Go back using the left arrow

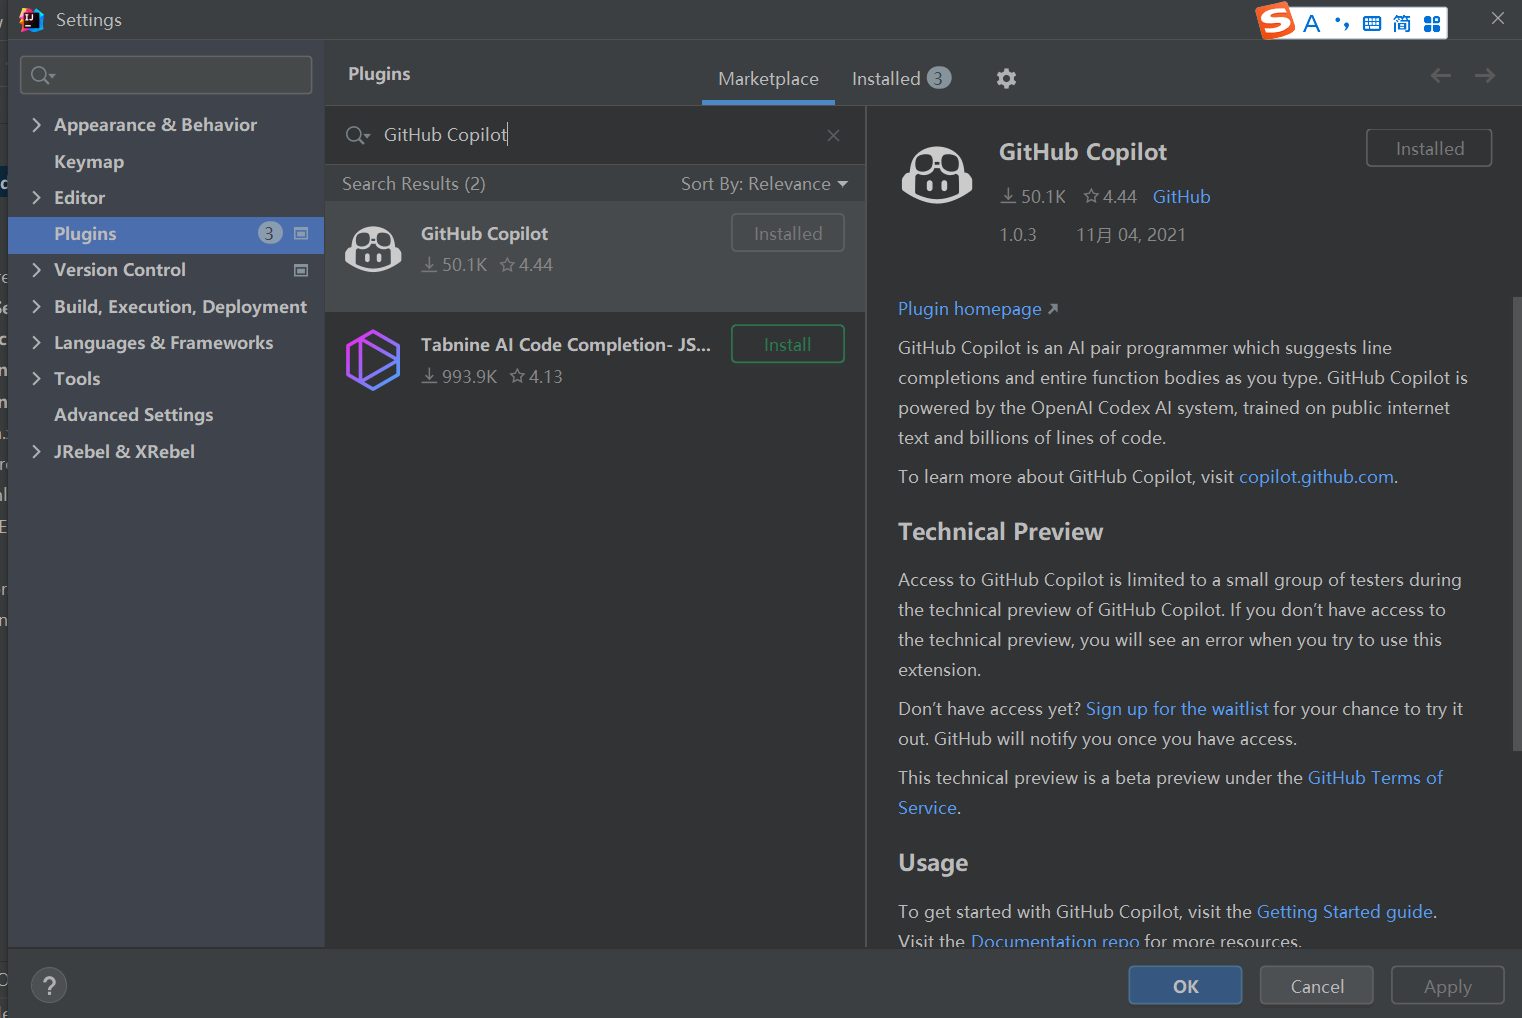[1440, 75]
